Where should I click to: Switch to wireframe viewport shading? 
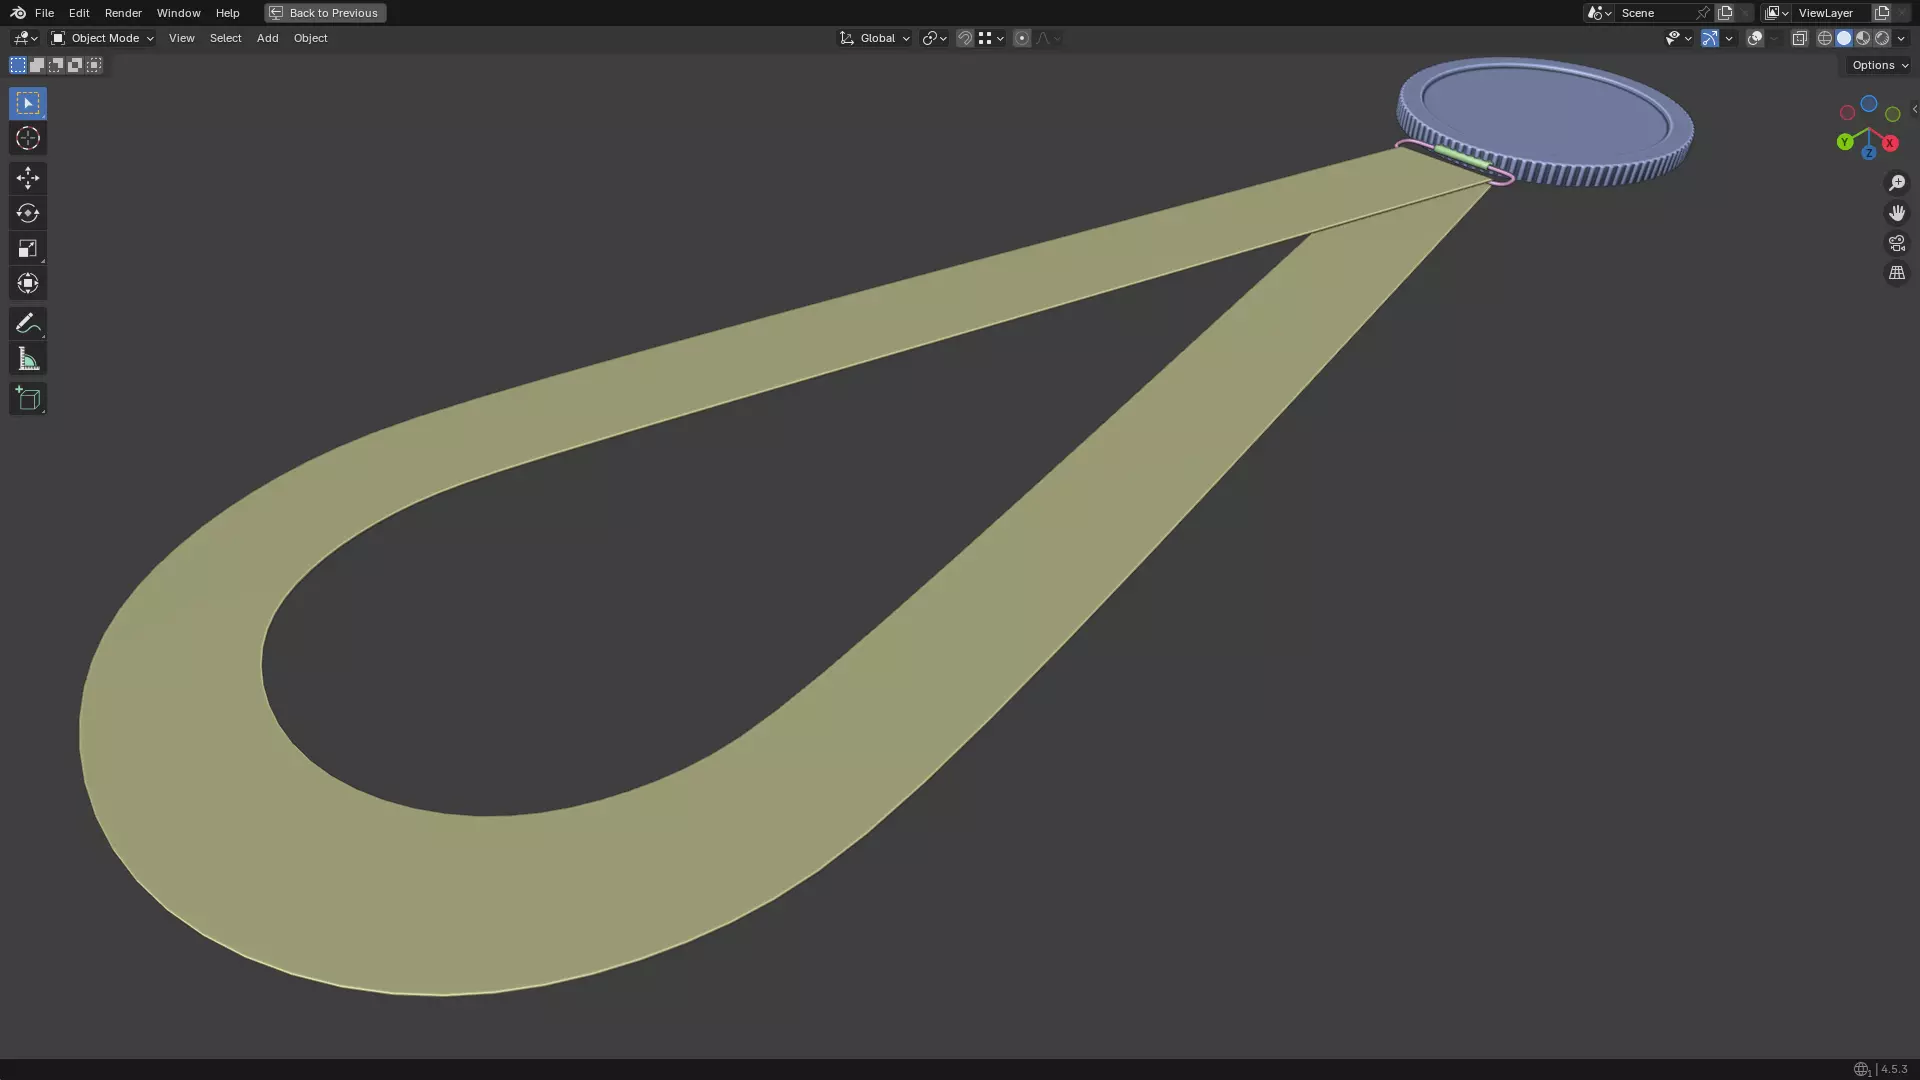1824,38
